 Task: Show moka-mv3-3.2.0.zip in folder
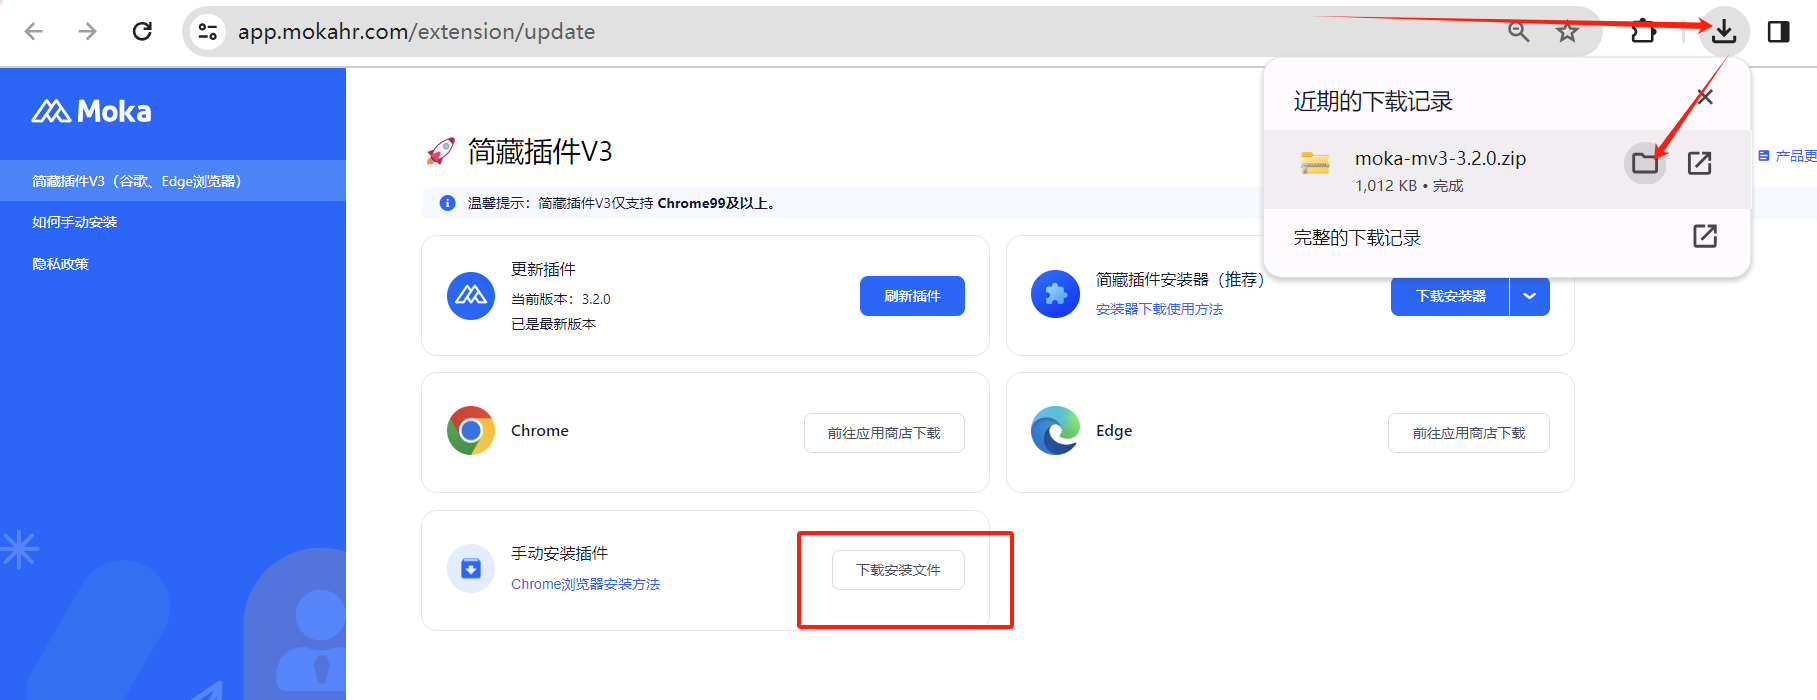tap(1645, 163)
